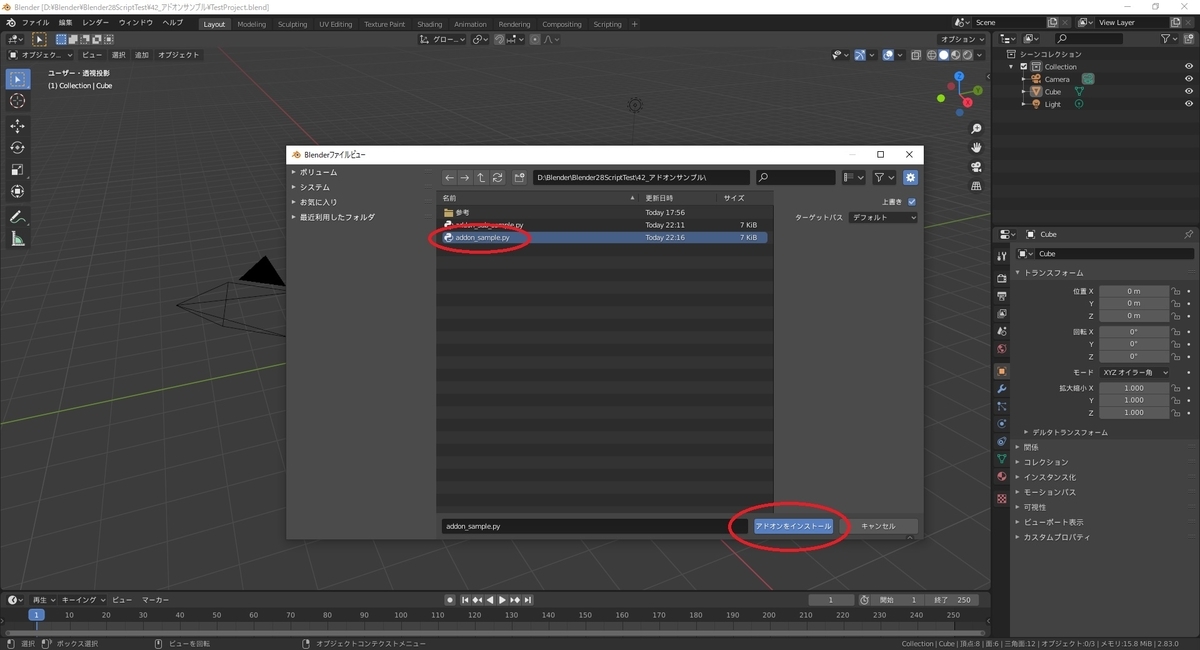
Task: Open the Object properties tab
Action: [1001, 371]
